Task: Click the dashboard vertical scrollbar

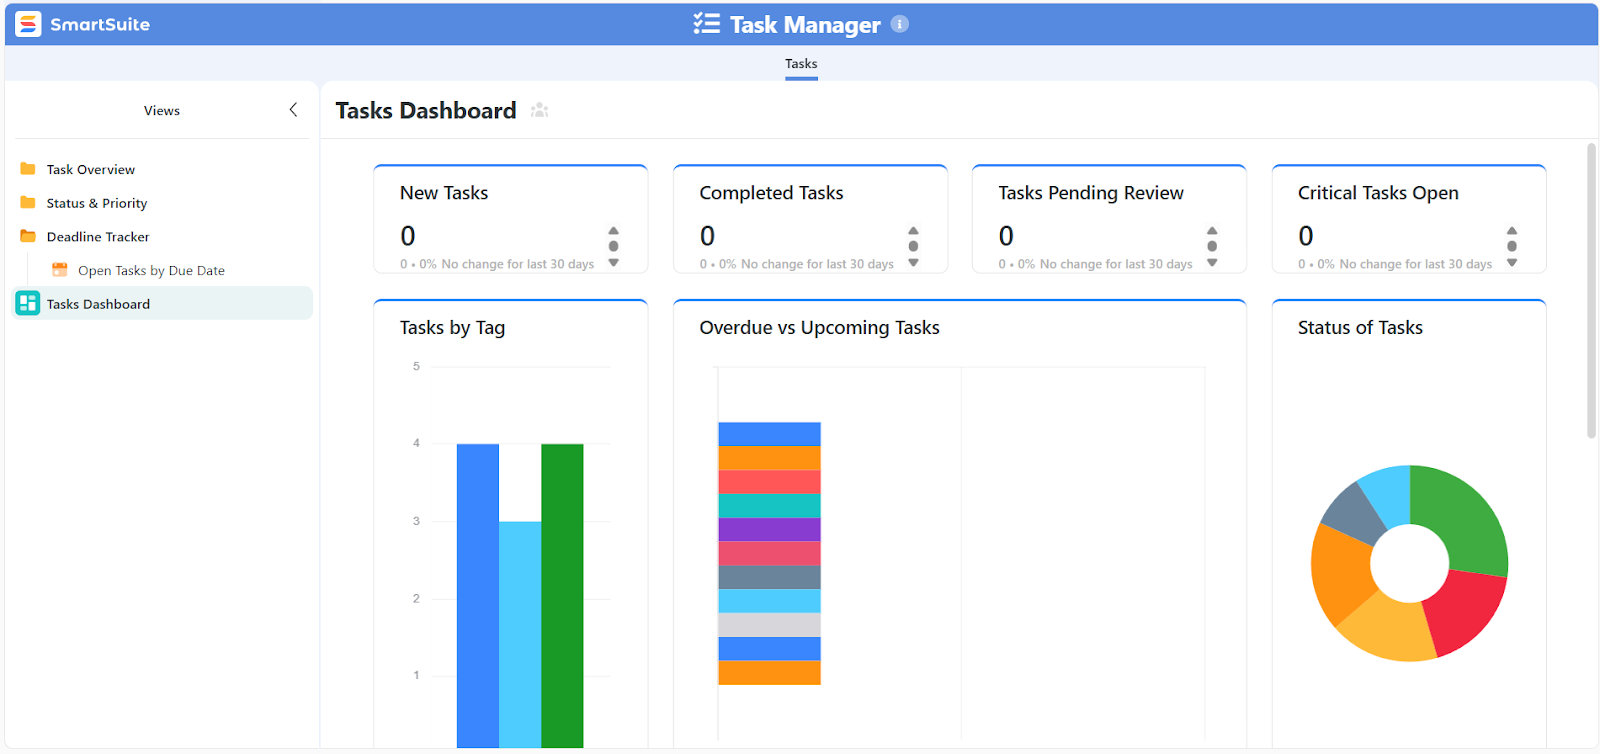Action: pyautogui.click(x=1591, y=290)
